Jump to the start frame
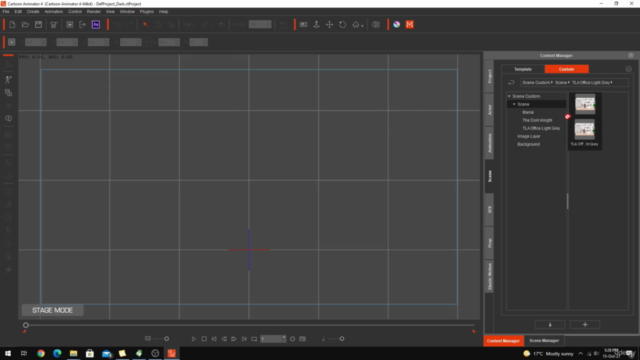640x360 pixels. coord(214,339)
